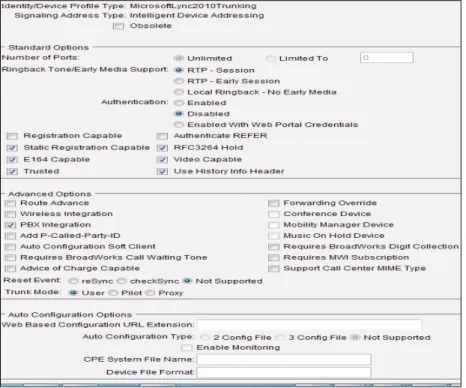Click Web Based Configuration URL Extension field
This screenshot has width=466, height=388.
309,325
